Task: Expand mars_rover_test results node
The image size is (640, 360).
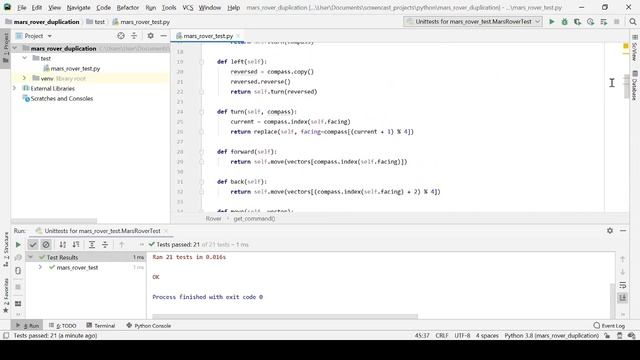Action: point(40,267)
